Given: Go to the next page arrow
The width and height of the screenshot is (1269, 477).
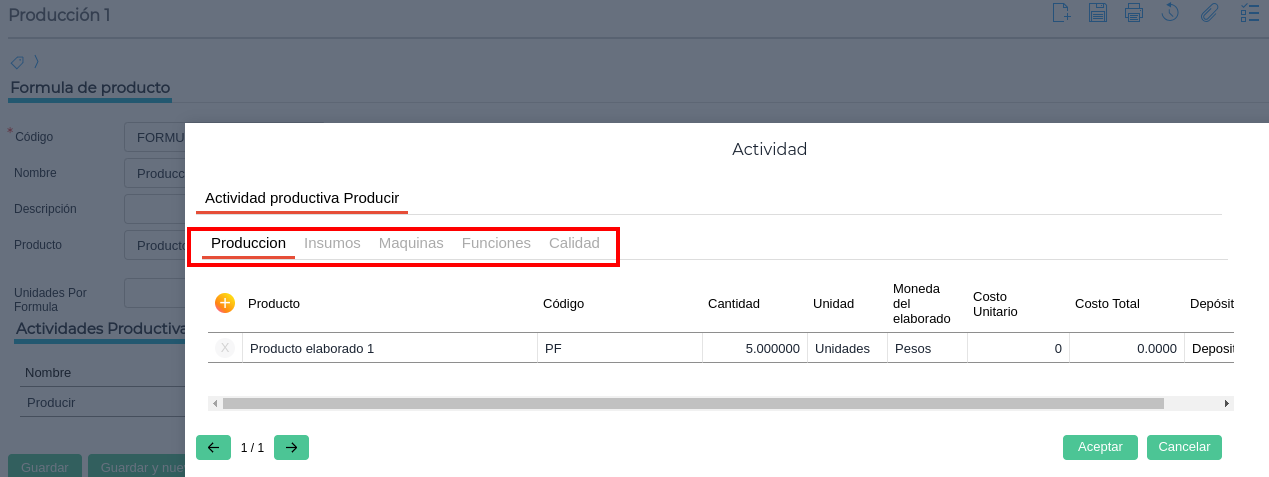Looking at the screenshot, I should 291,447.
